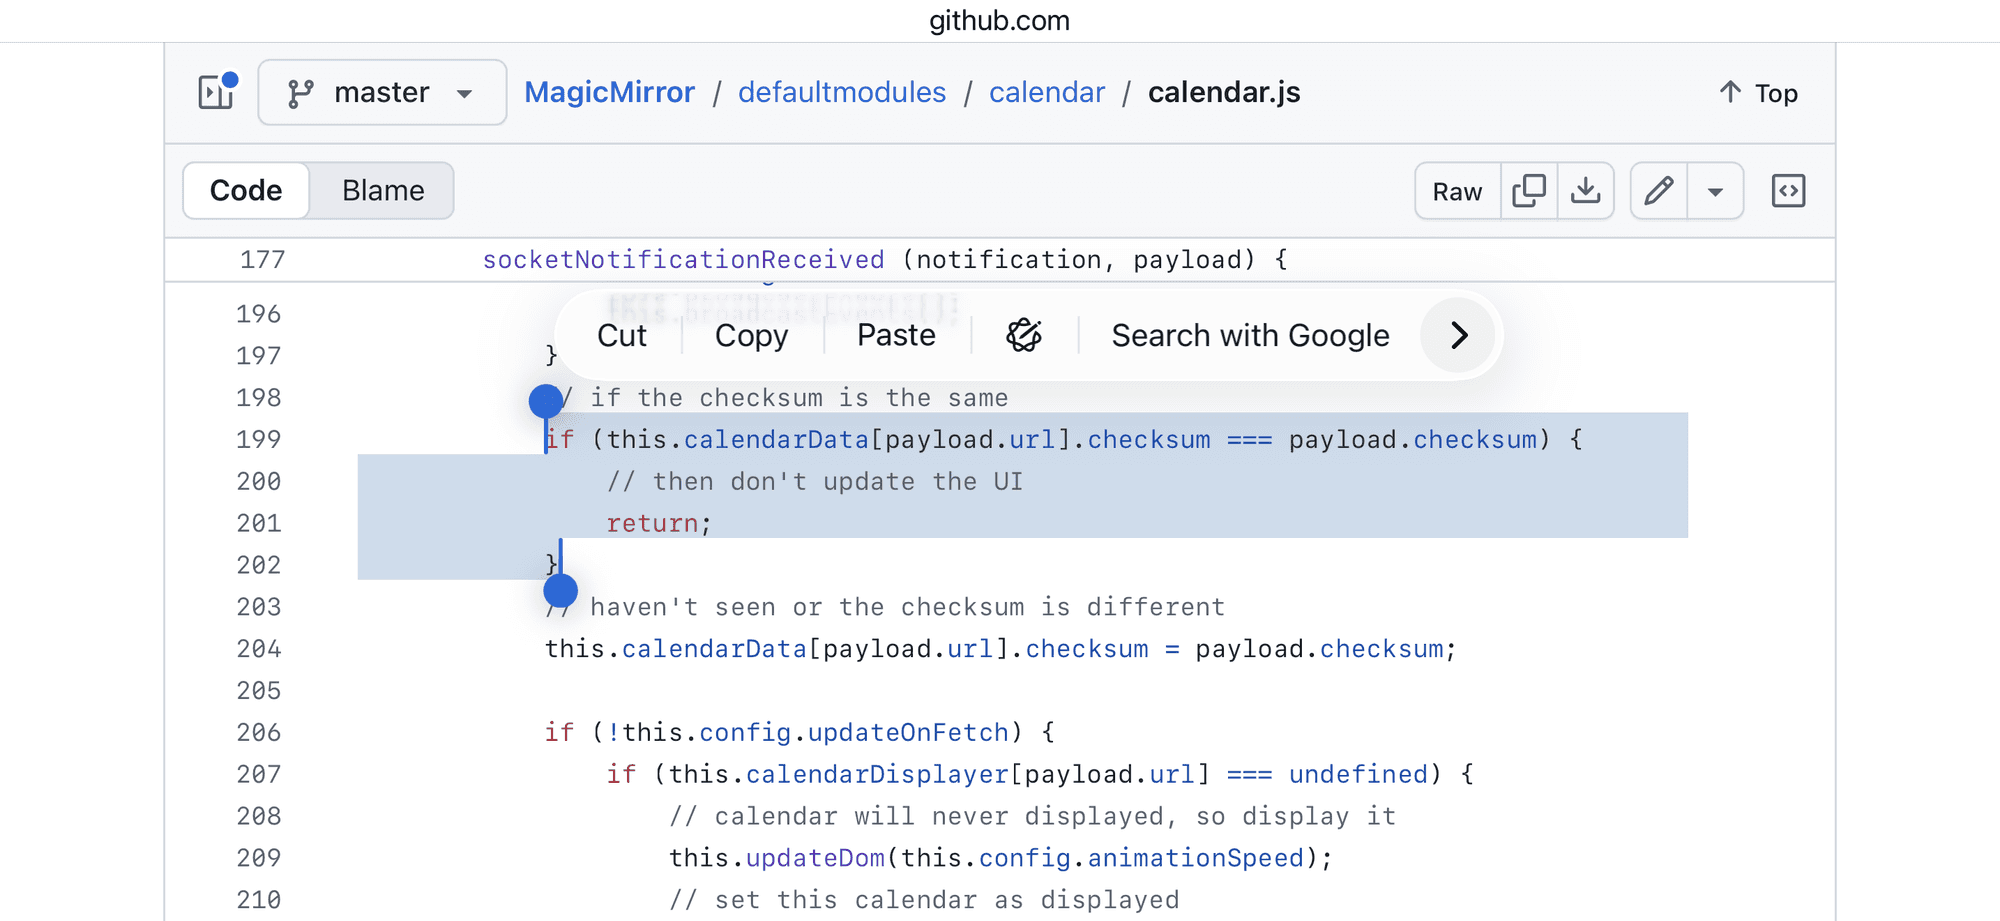Image resolution: width=2000 pixels, height=921 pixels.
Task: Click animationSpeed on line 209
Action: [1196, 858]
